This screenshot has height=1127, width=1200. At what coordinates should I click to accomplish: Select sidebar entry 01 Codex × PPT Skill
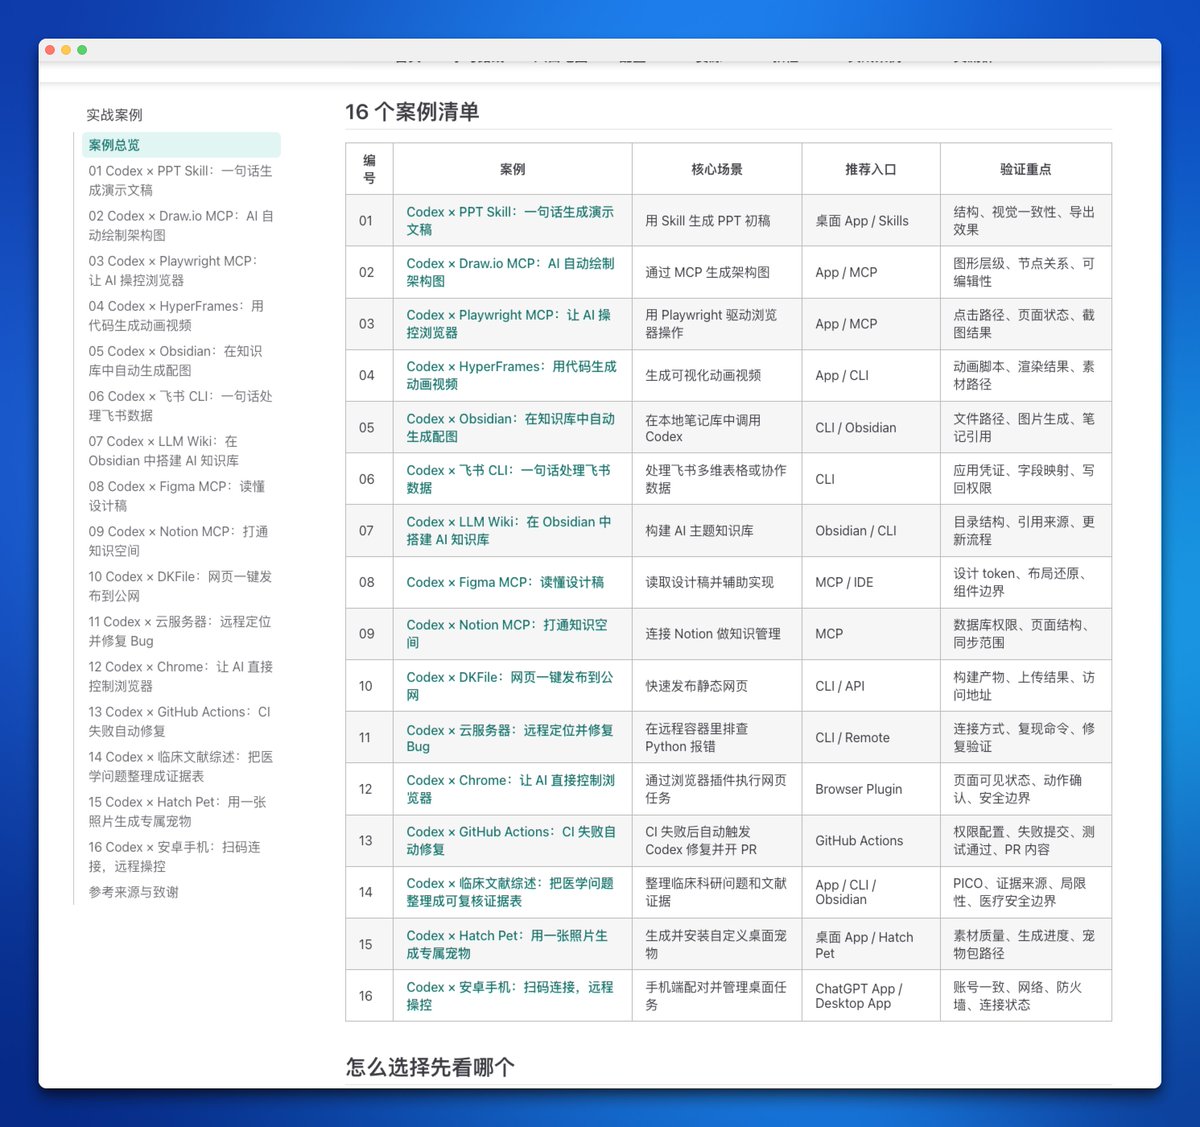coord(180,180)
